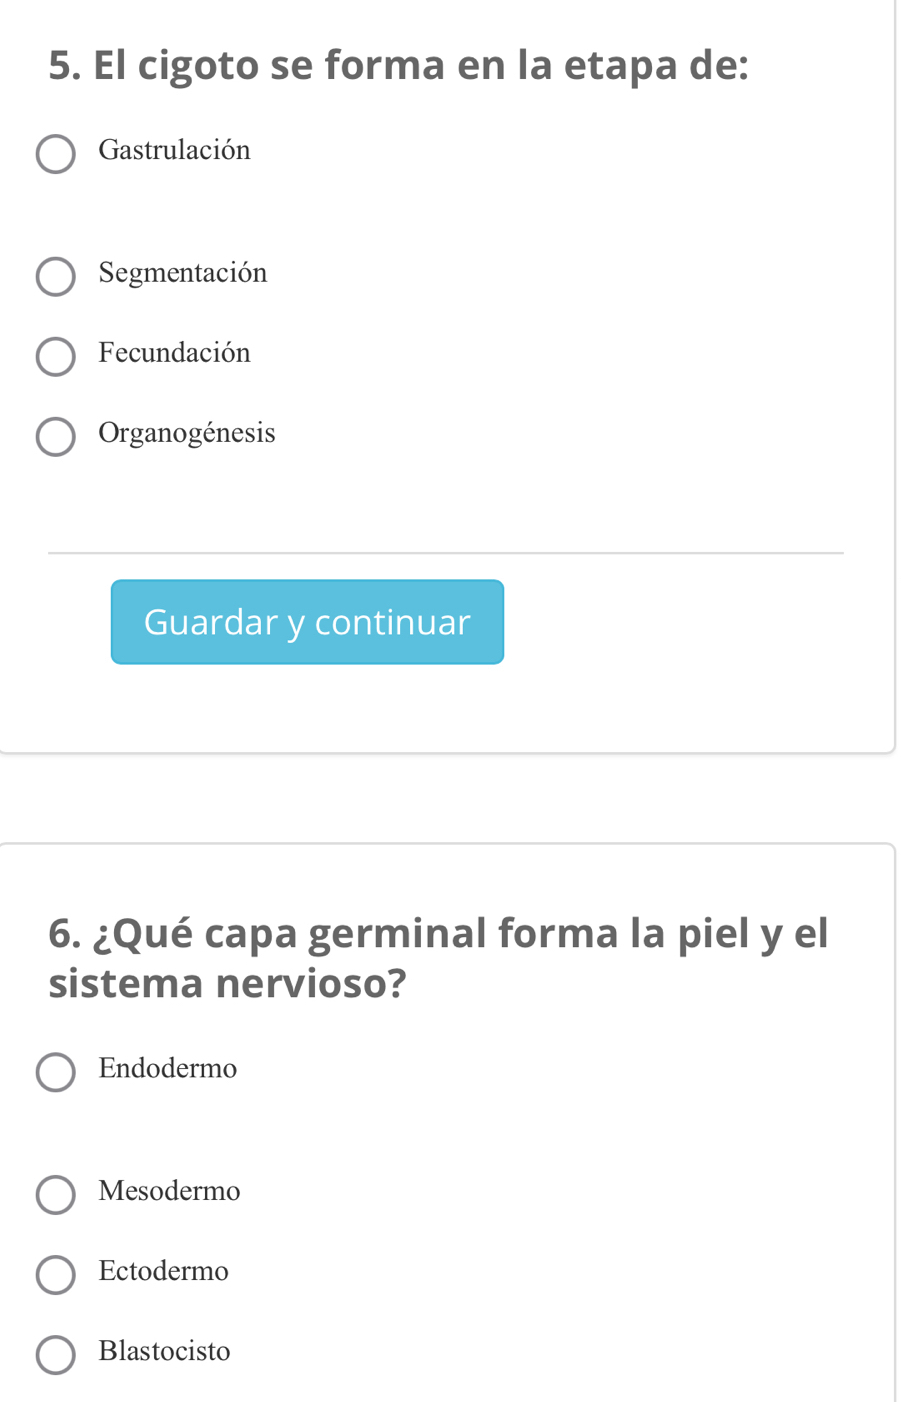Click the Gastrulación answer label text
The height and width of the screenshot is (1402, 901).
click(175, 151)
